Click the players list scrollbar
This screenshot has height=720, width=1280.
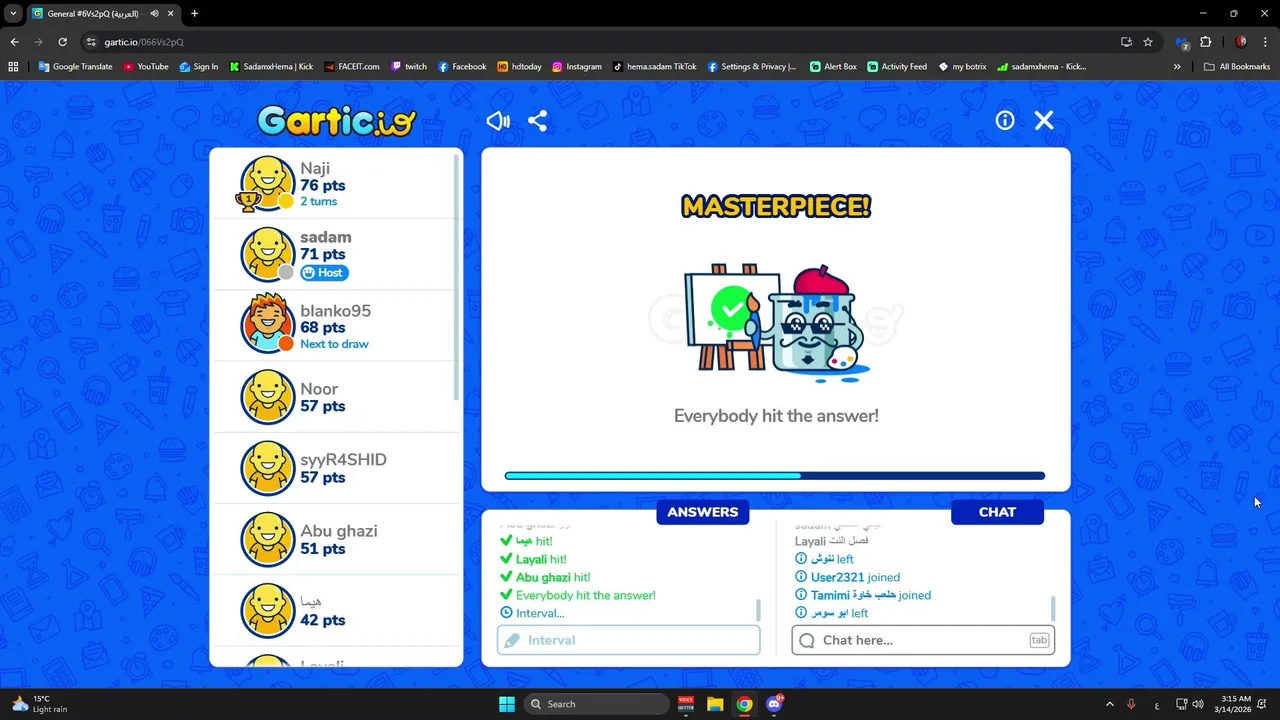[457, 278]
